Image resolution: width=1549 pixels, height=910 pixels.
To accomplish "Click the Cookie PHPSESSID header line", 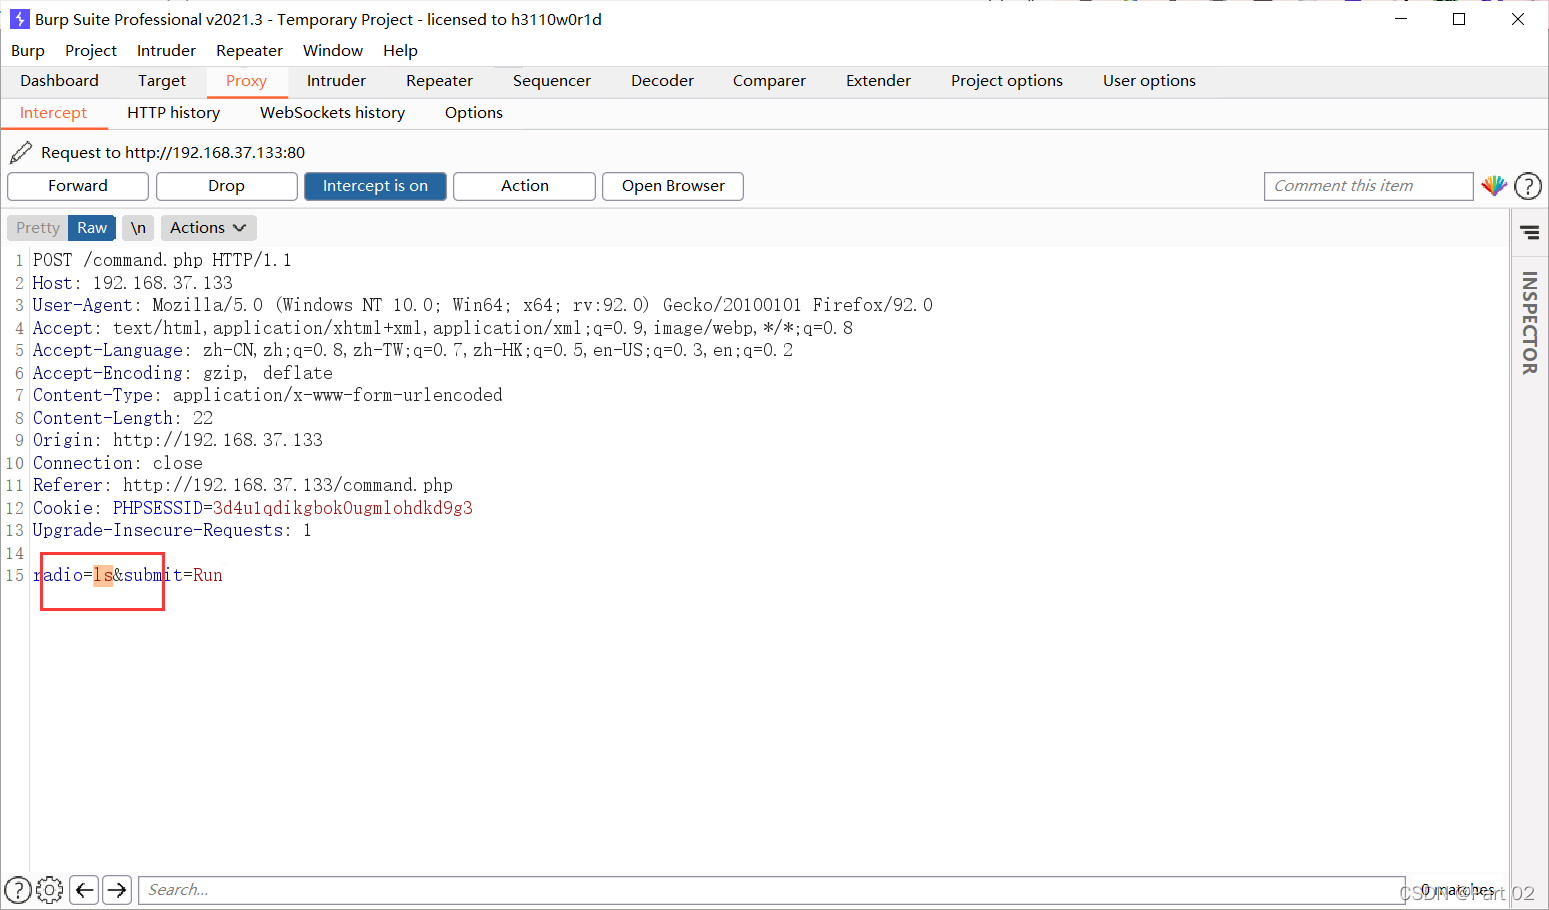I will click(x=252, y=508).
